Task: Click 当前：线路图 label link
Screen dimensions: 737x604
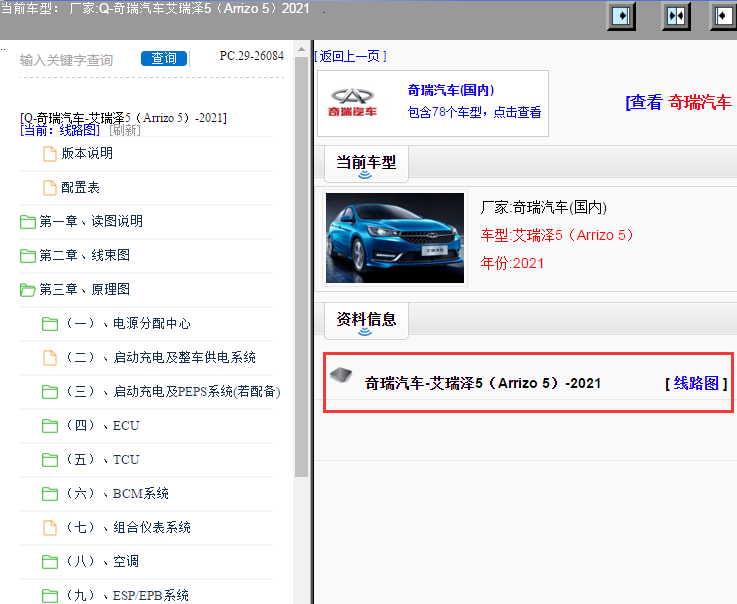Action: pyautogui.click(x=60, y=130)
